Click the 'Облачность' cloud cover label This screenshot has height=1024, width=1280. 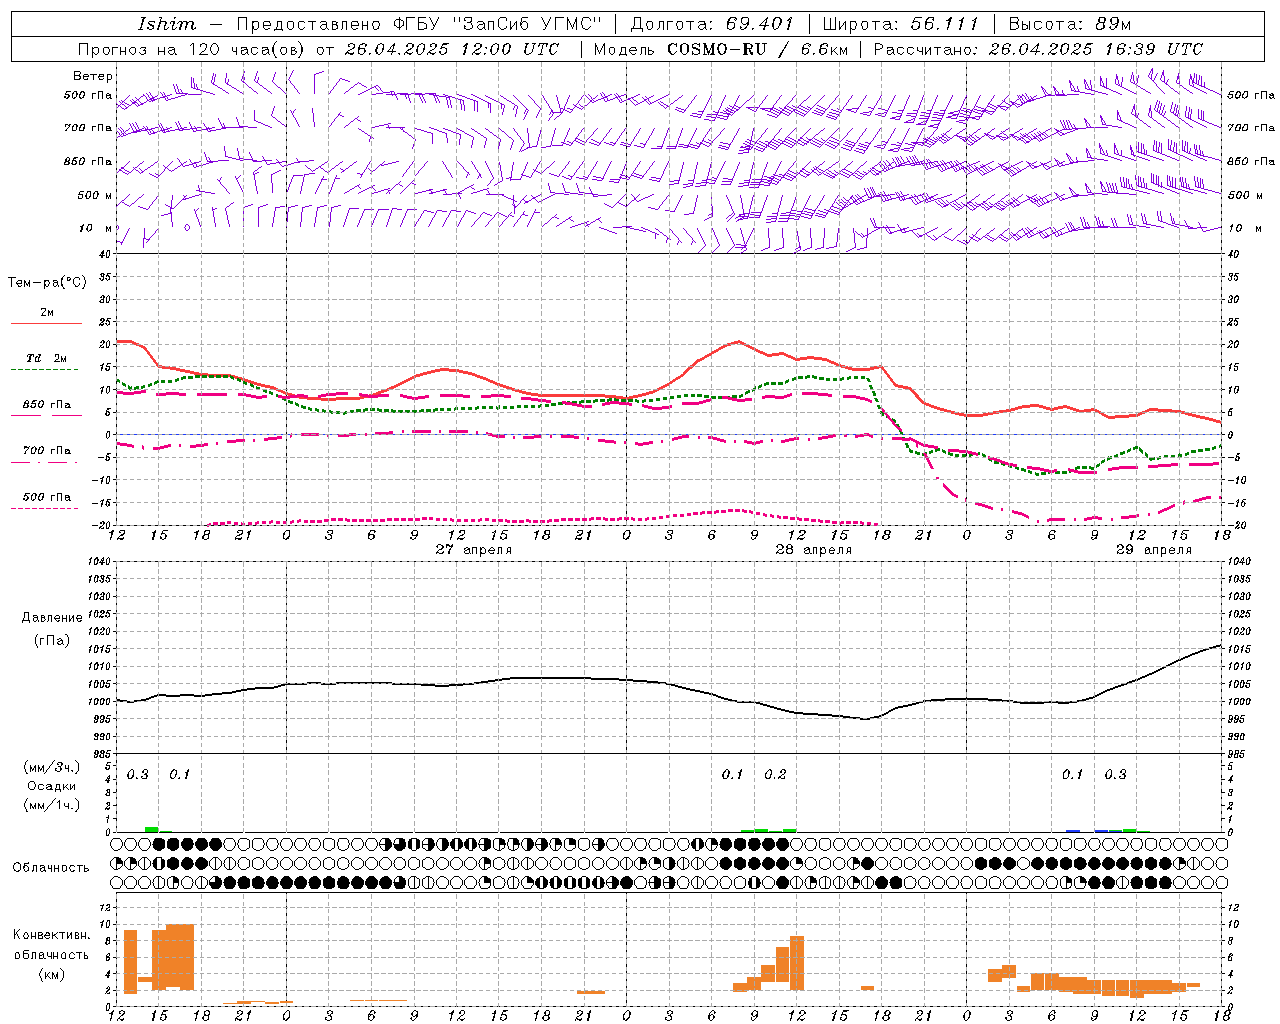[51, 868]
